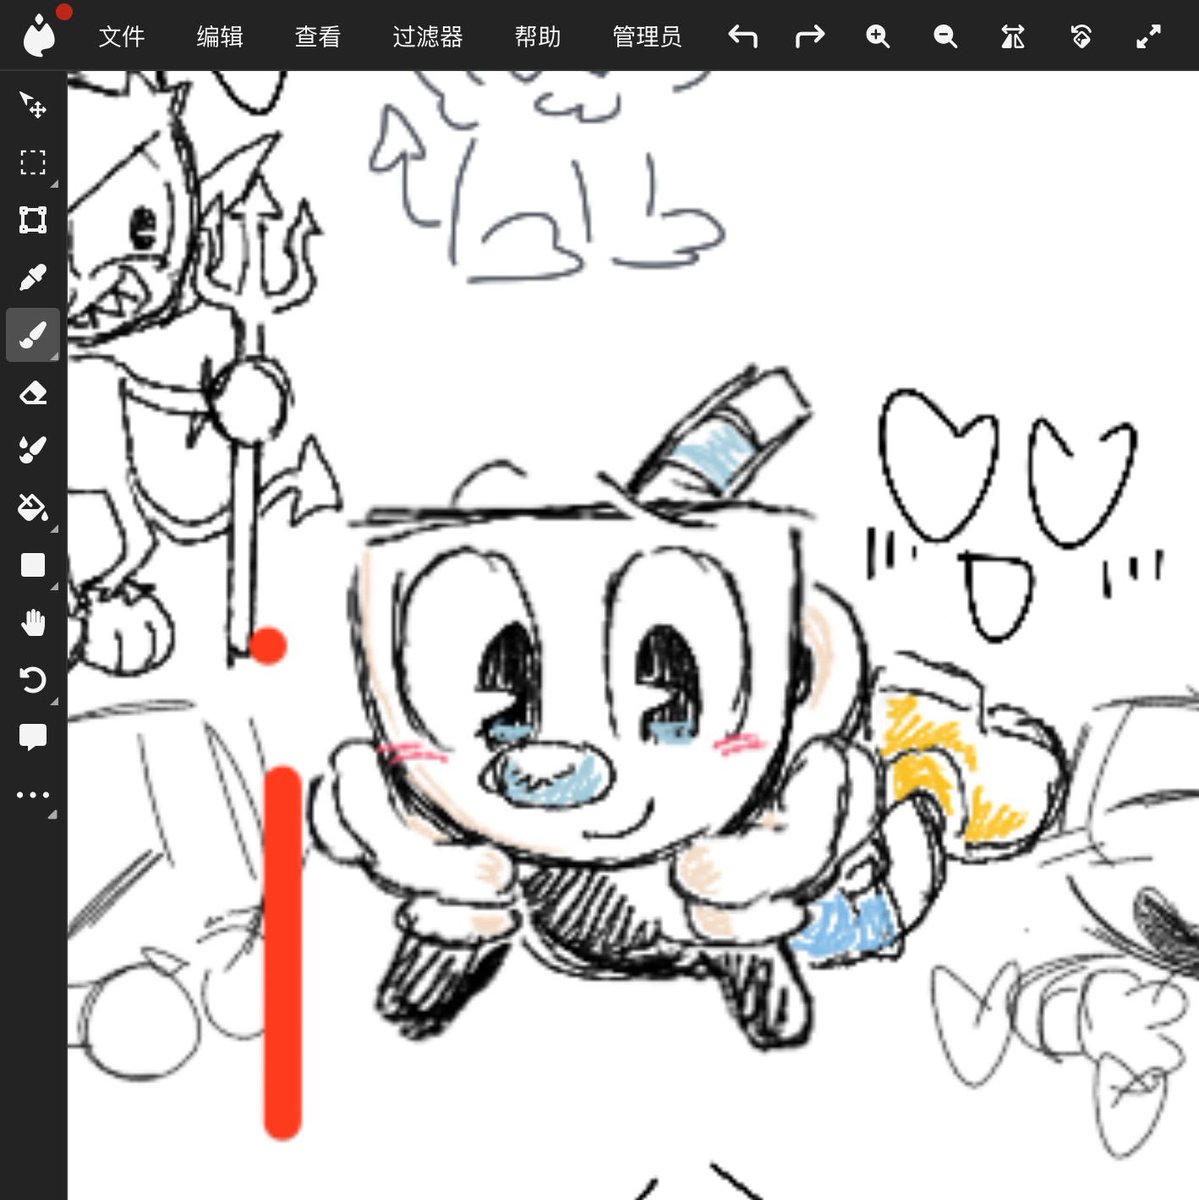This screenshot has width=1199, height=1200.
Task: Open the 帮助 menu
Action: click(x=538, y=37)
